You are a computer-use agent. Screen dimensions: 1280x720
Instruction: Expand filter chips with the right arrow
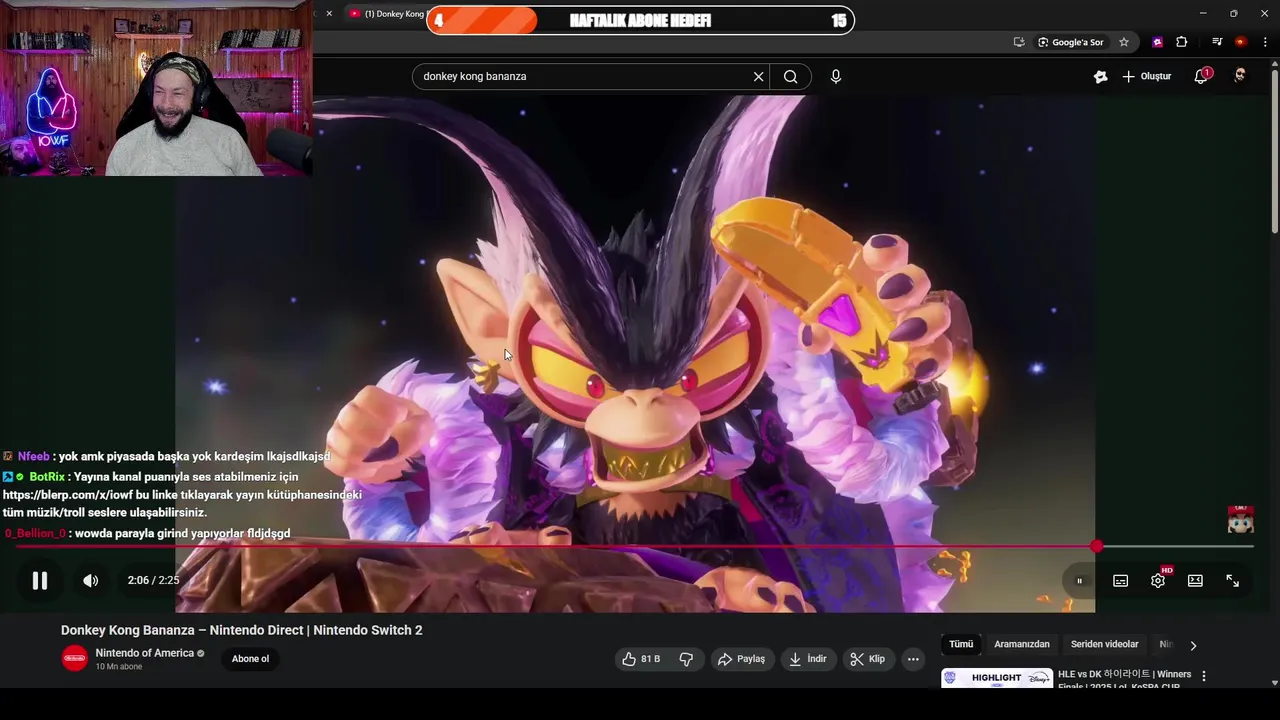click(x=1192, y=646)
